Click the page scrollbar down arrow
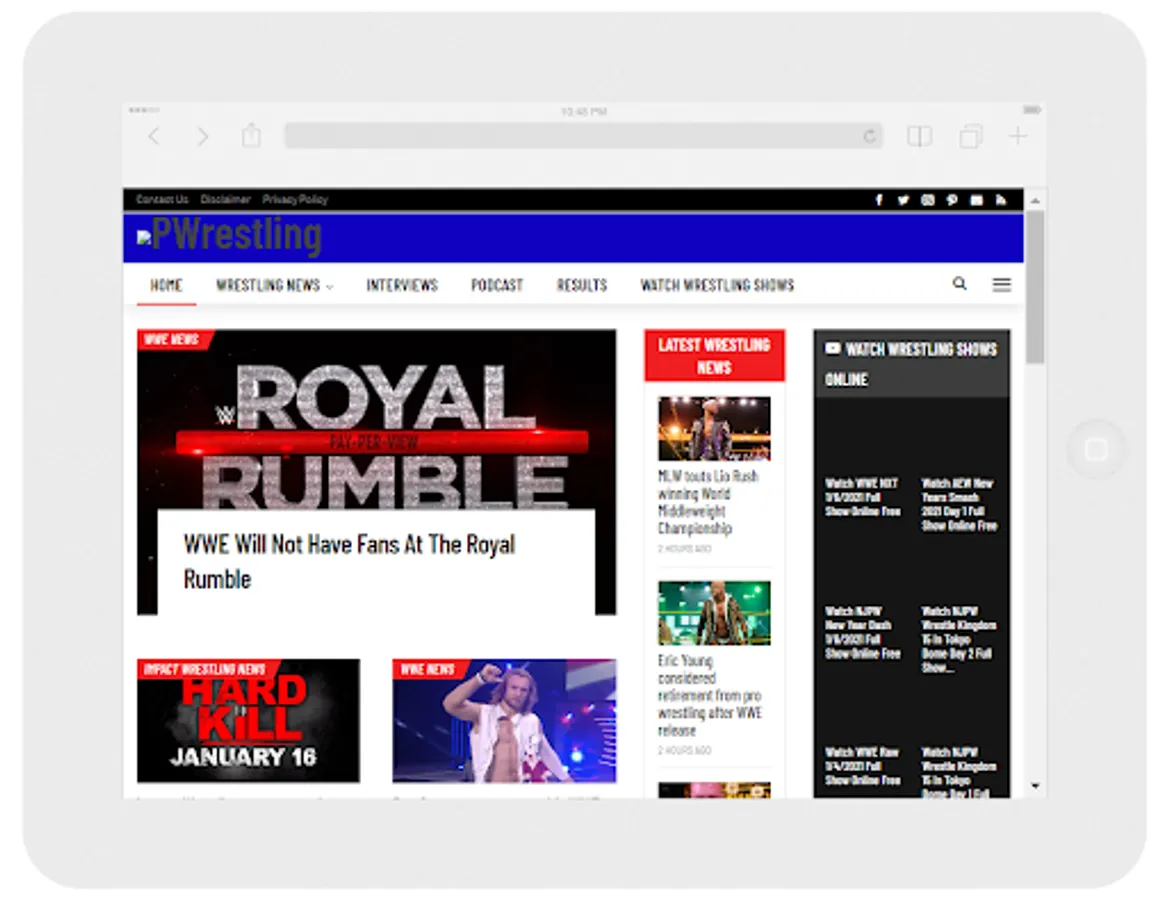This screenshot has width=1167, height=900. click(1035, 786)
